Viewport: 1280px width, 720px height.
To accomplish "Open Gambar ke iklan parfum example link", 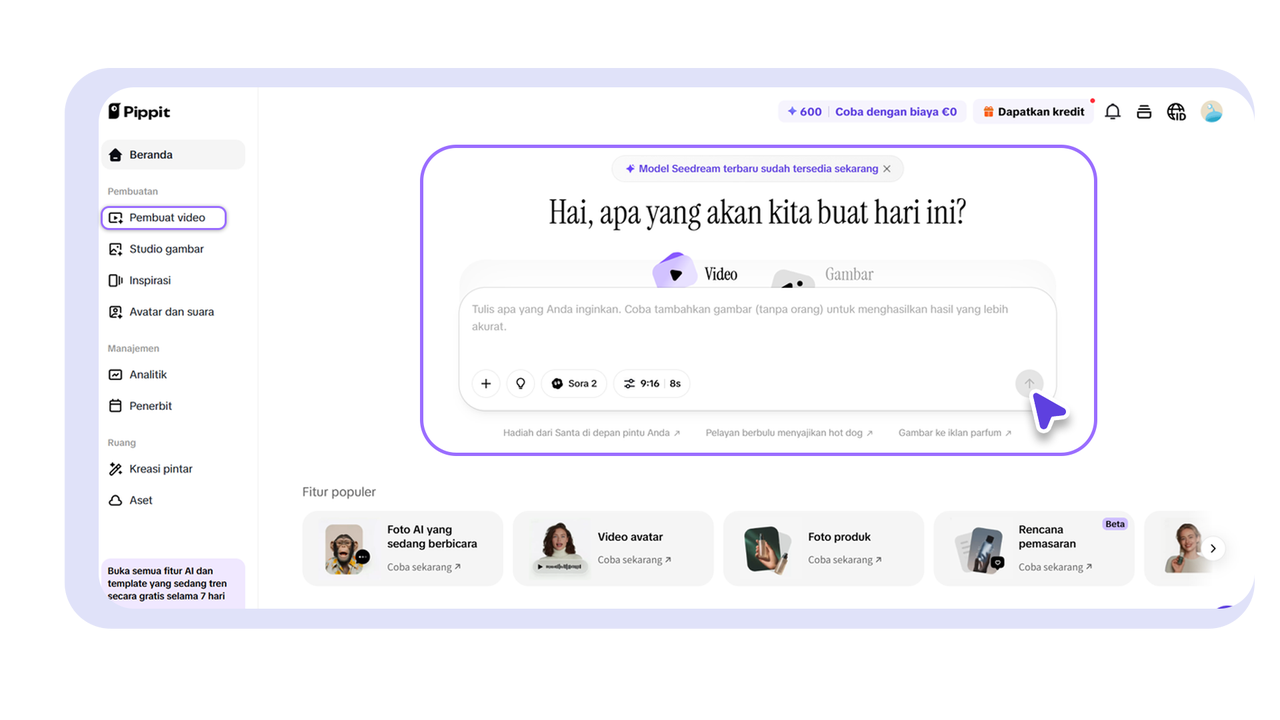I will pos(954,432).
